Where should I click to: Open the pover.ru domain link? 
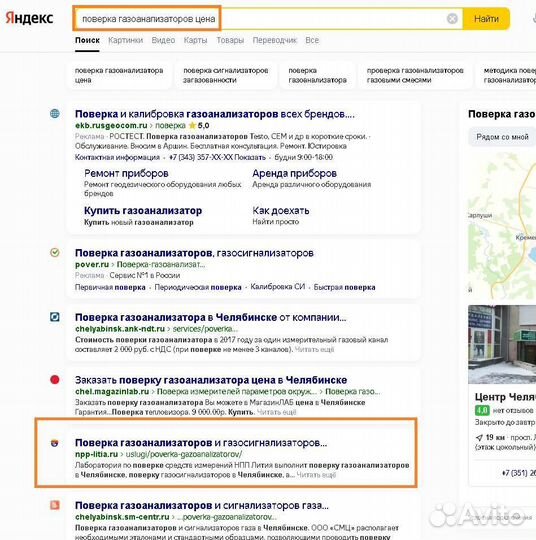coord(92,264)
